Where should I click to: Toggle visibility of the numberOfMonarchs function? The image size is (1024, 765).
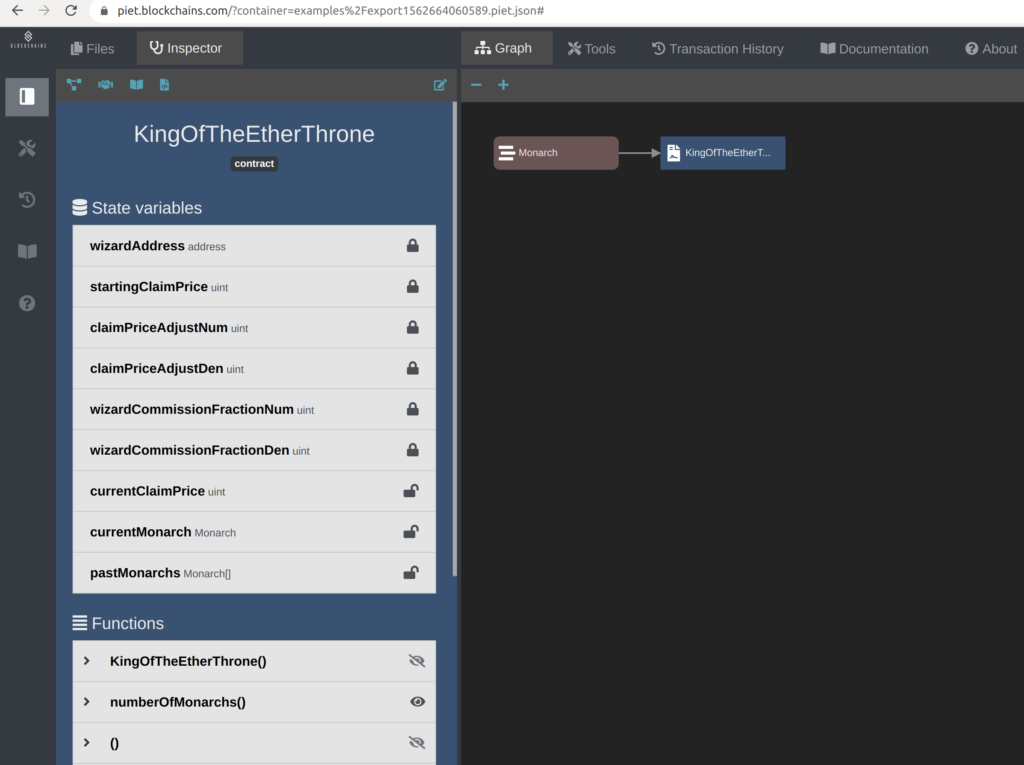point(417,702)
